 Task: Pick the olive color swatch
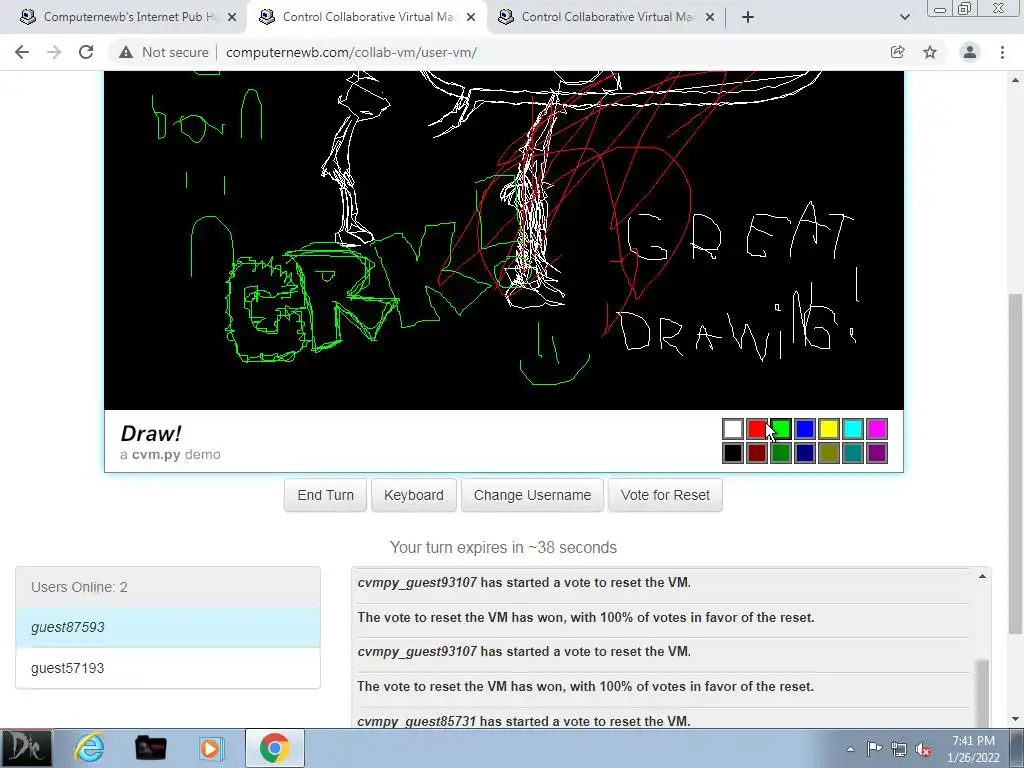coord(829,453)
